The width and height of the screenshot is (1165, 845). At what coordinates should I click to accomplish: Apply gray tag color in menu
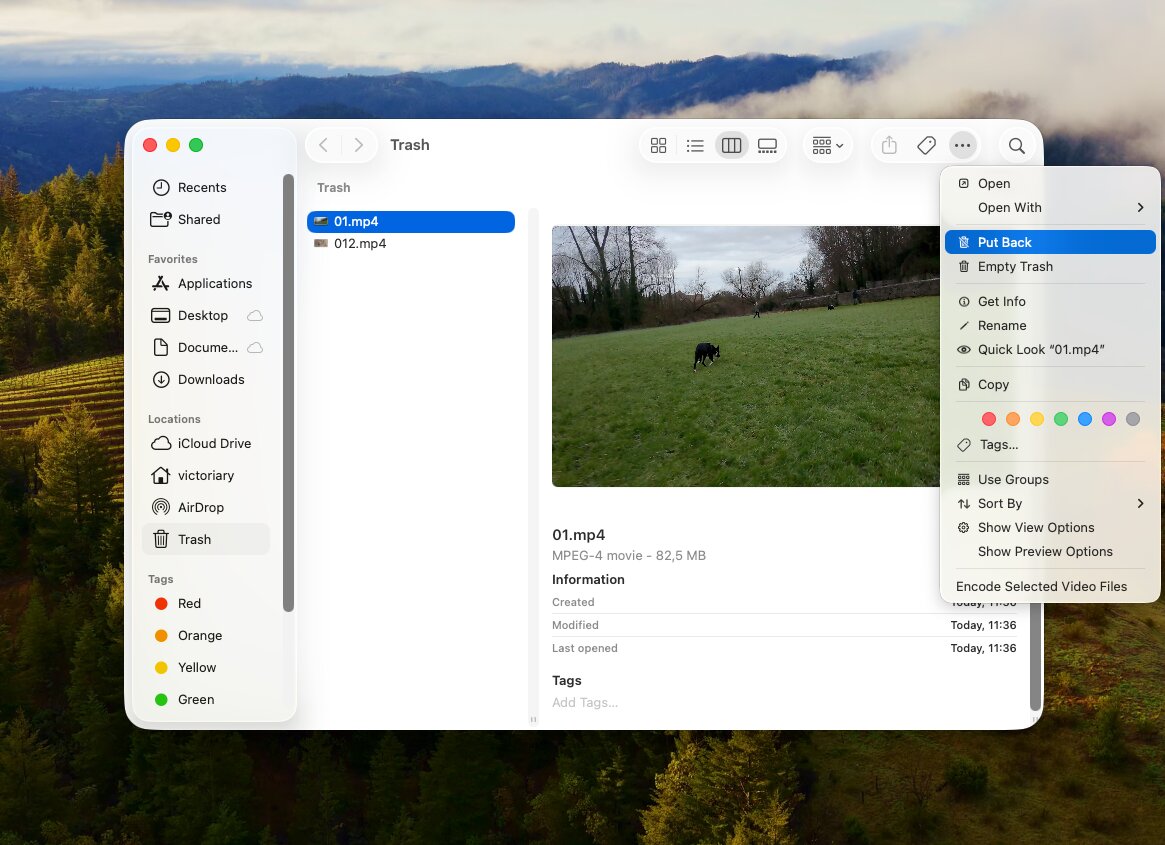coord(1132,419)
